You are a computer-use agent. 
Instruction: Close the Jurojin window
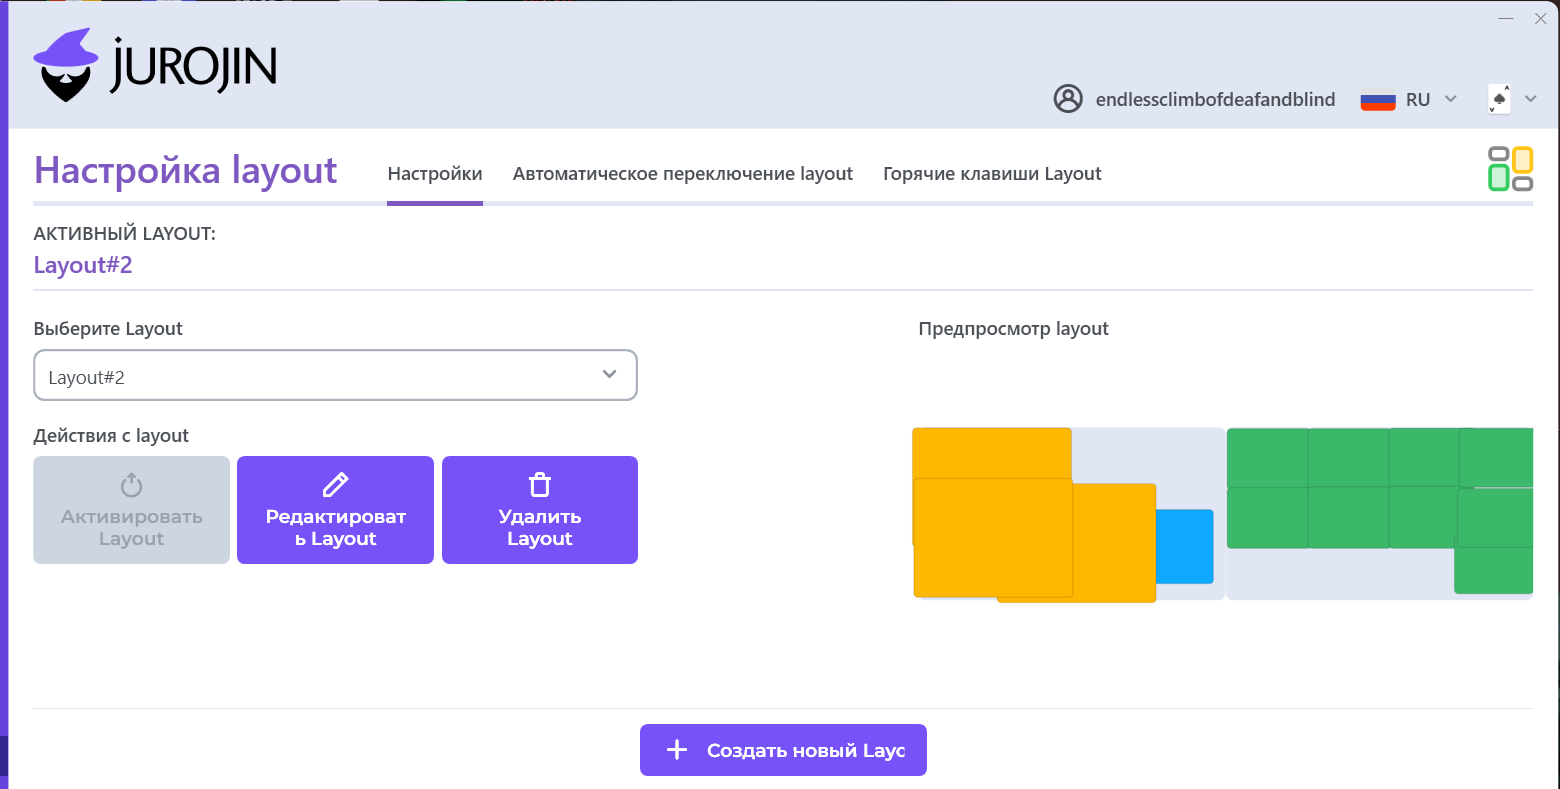(x=1541, y=19)
